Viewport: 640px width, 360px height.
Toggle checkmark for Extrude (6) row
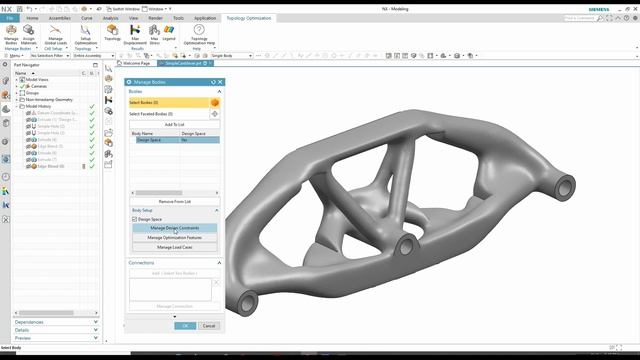click(x=92, y=153)
